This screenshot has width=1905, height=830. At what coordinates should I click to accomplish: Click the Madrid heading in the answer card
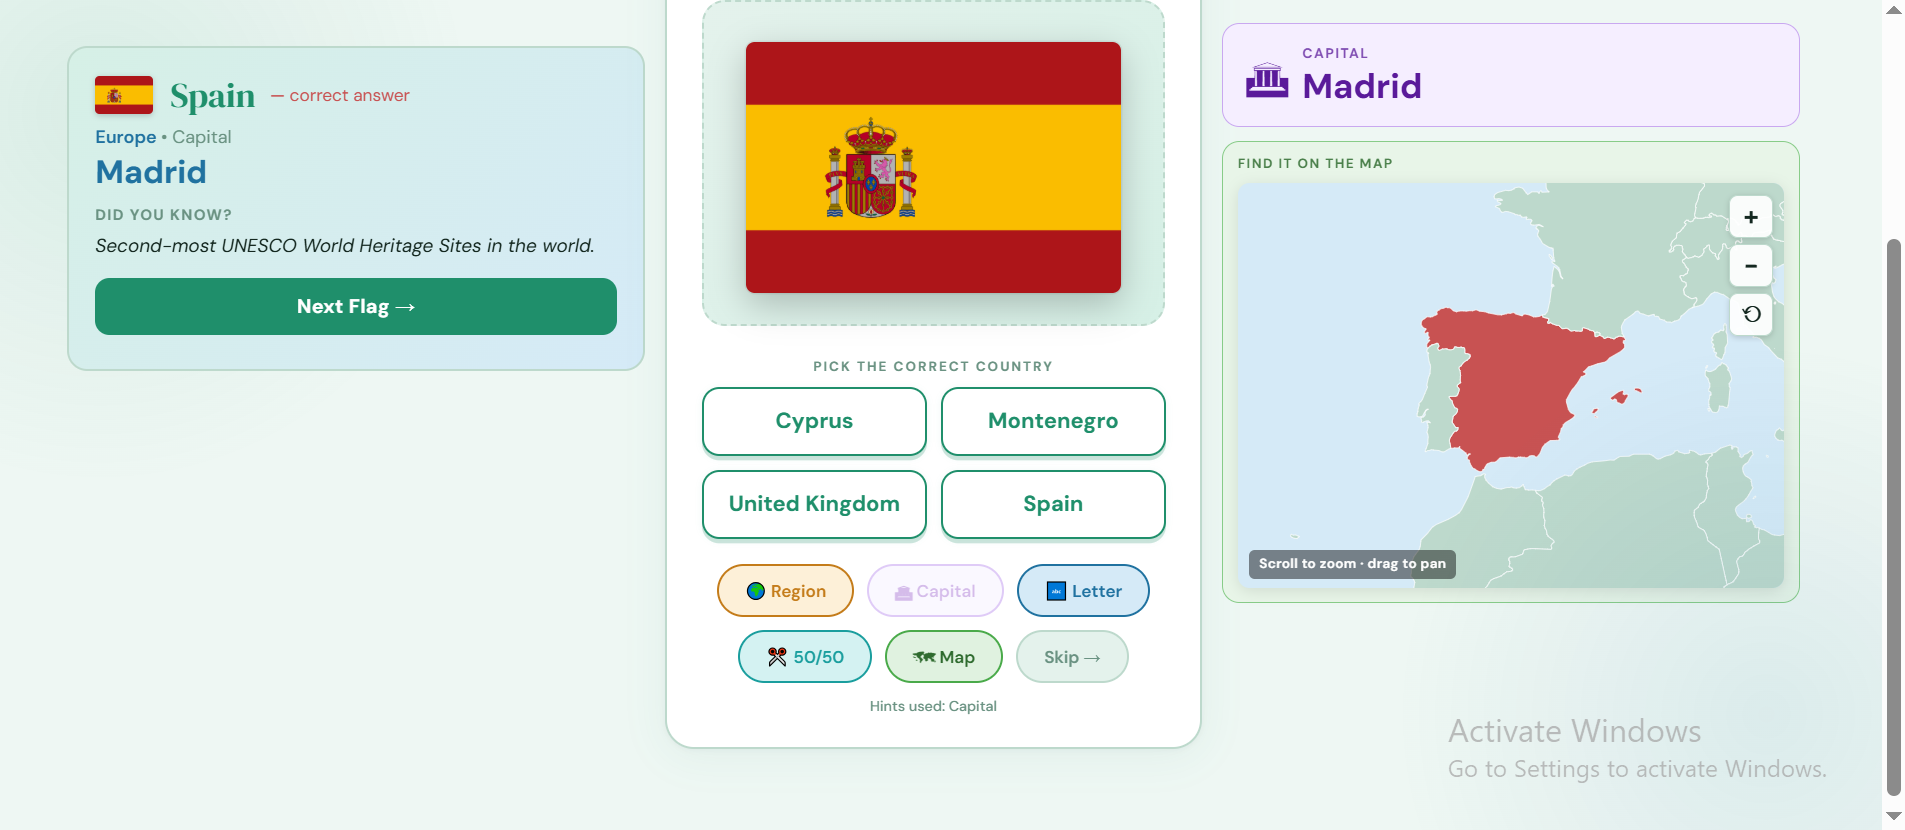click(x=151, y=172)
